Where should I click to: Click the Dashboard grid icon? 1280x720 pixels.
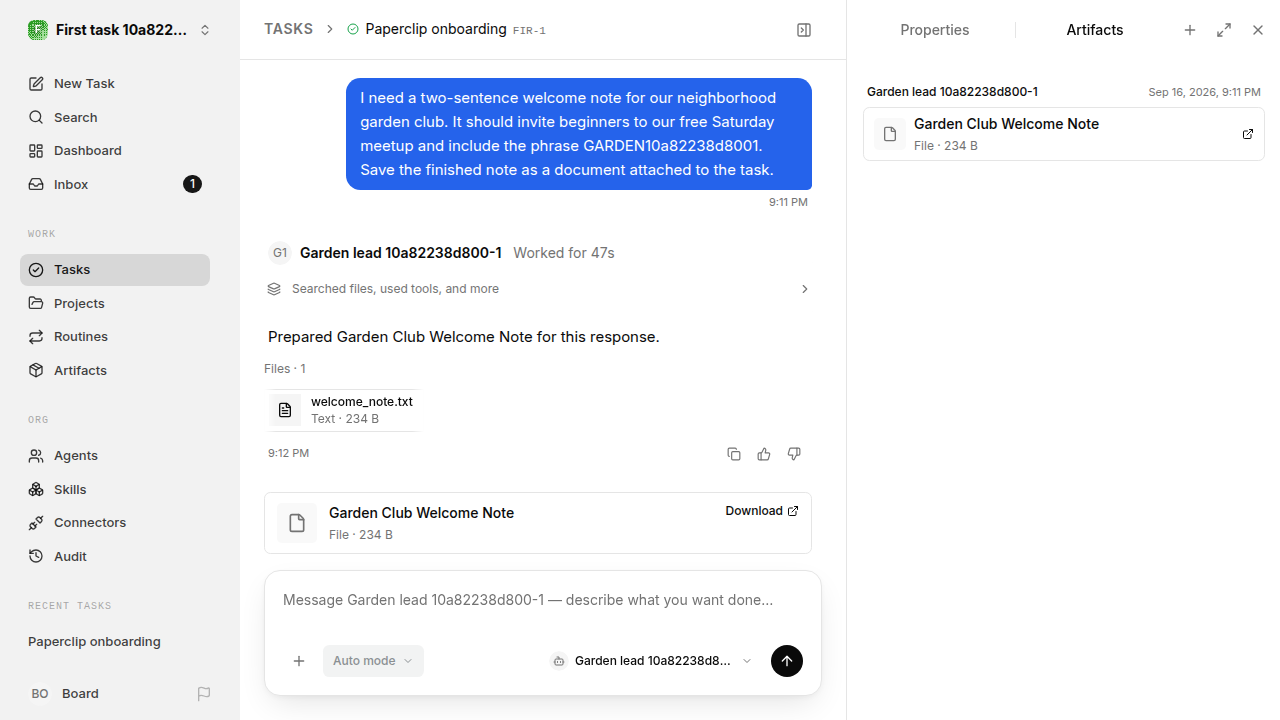(x=36, y=151)
